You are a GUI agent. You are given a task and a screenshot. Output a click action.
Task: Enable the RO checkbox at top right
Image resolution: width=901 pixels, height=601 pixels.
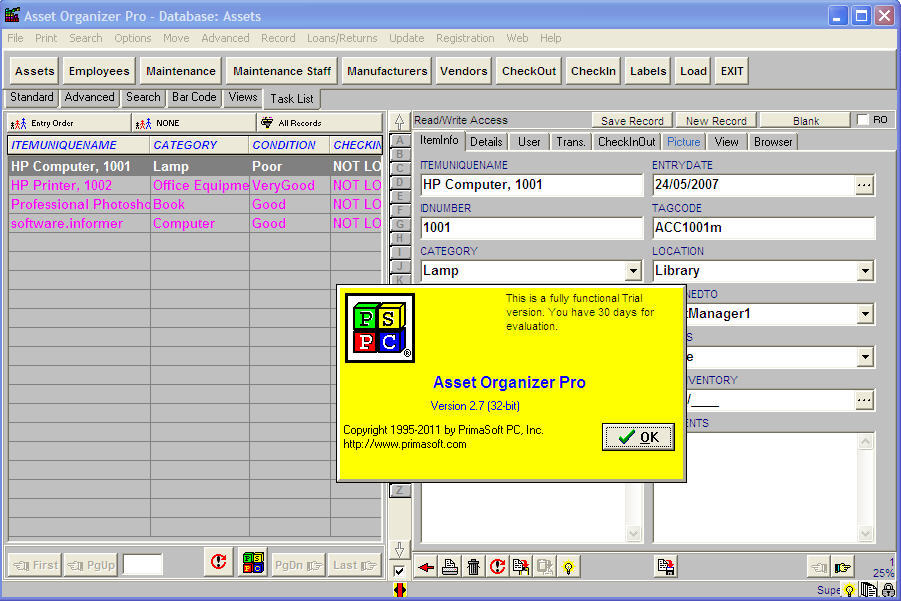click(863, 119)
